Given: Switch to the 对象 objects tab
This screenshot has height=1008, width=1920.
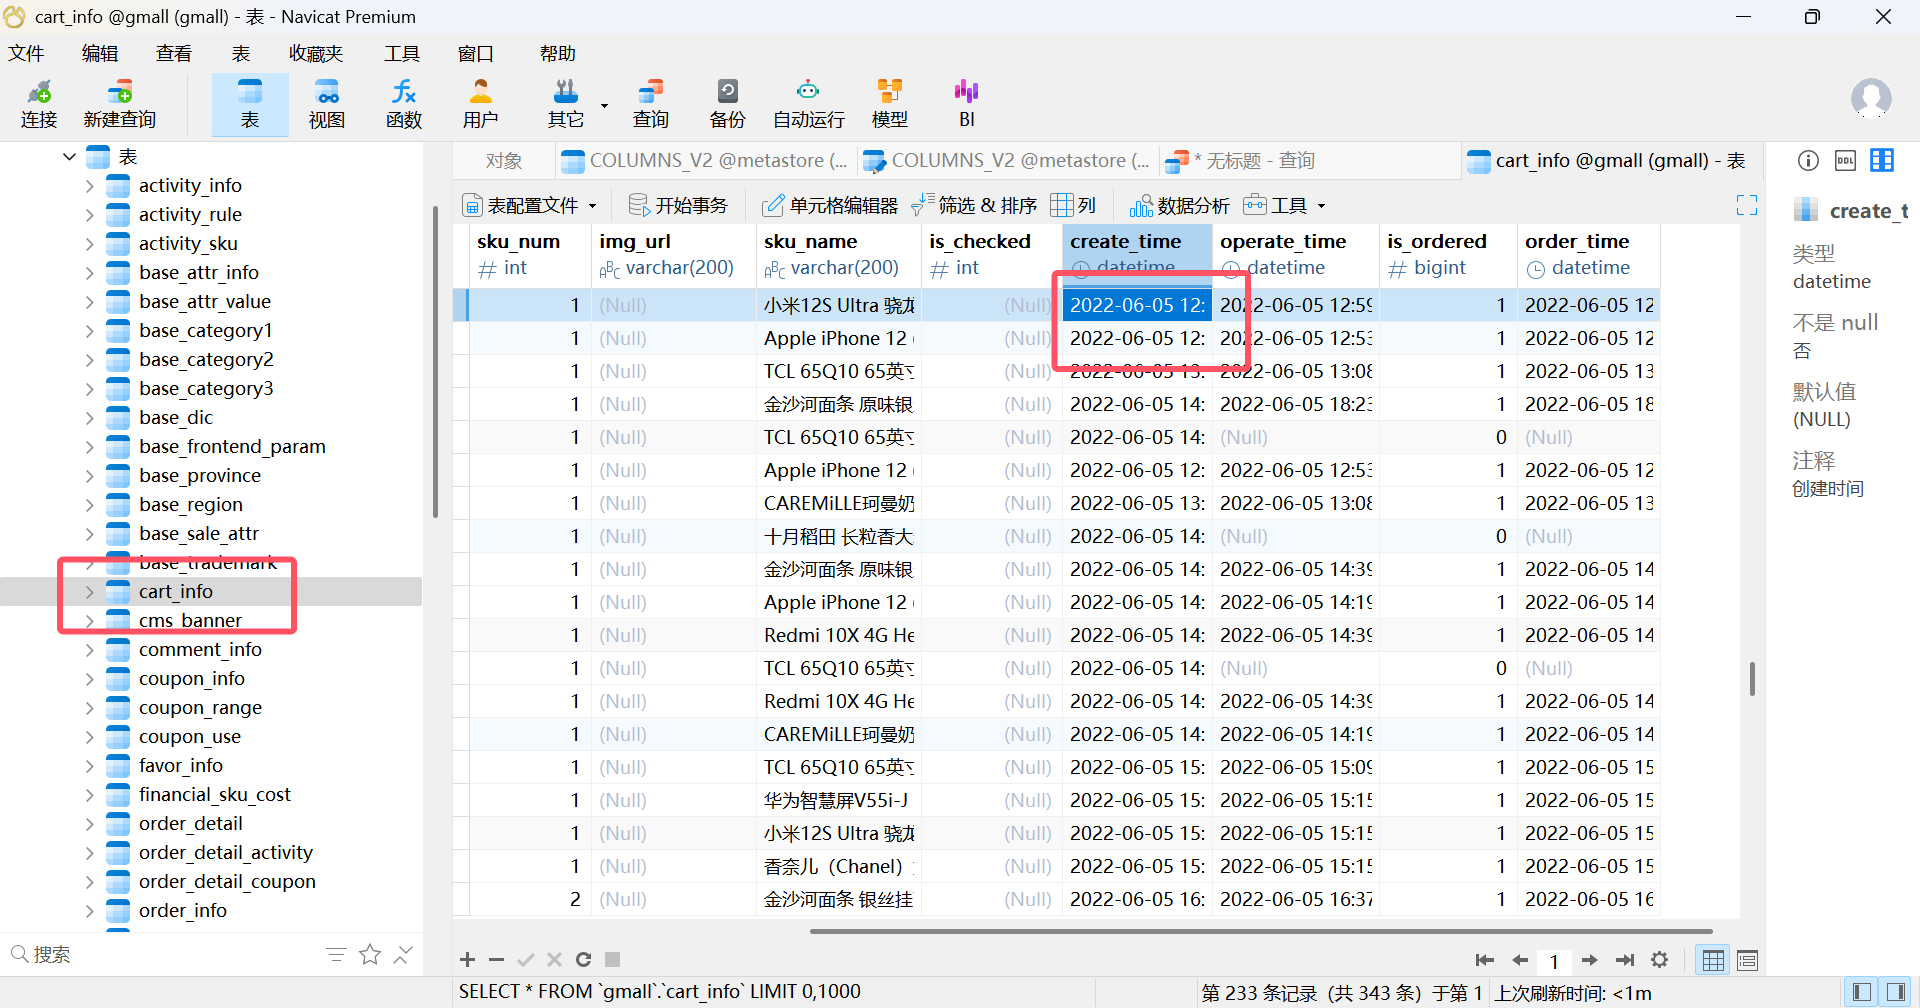Looking at the screenshot, I should point(504,161).
